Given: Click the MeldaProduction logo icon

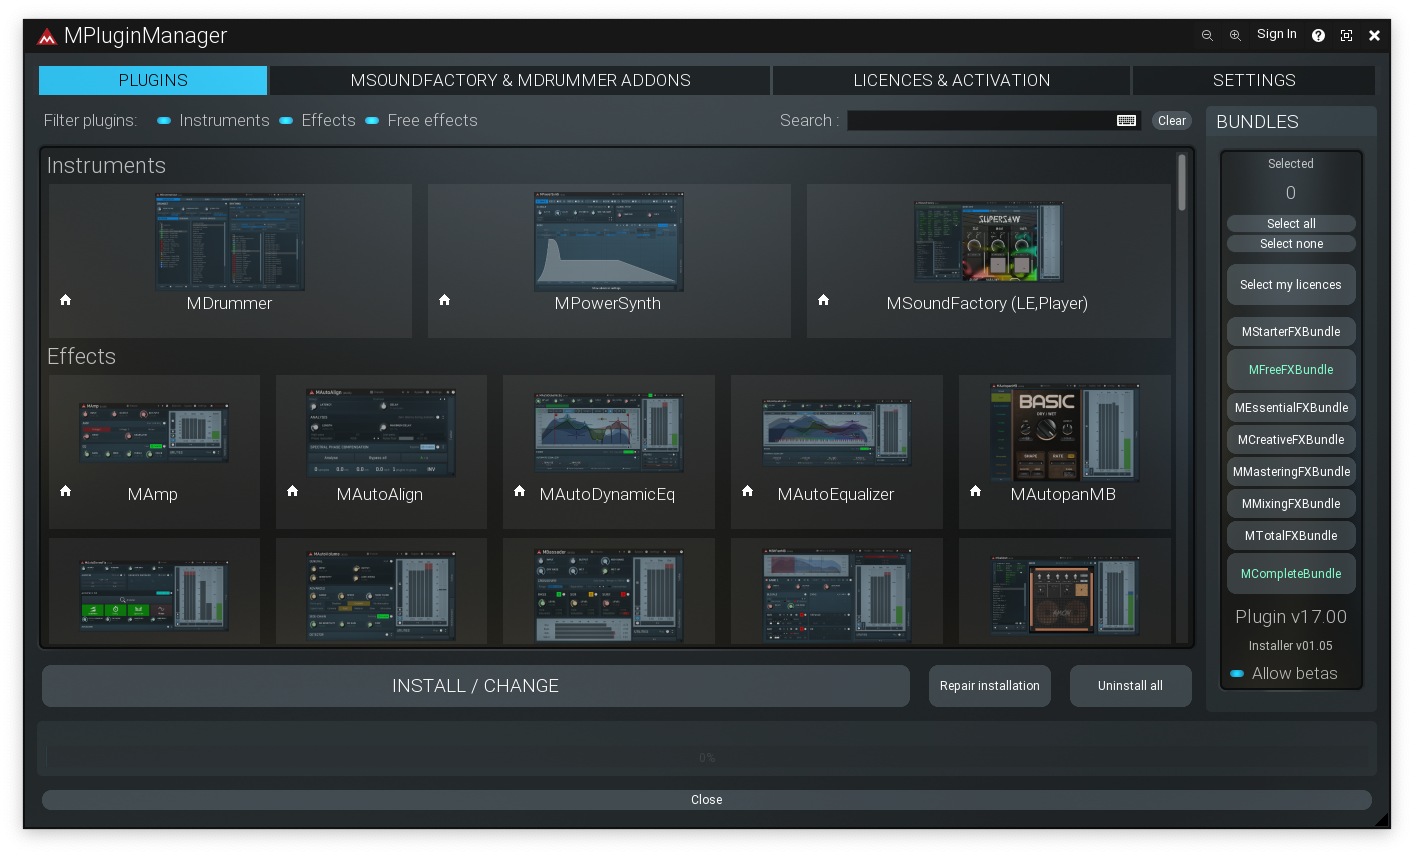Looking at the screenshot, I should point(47,37).
